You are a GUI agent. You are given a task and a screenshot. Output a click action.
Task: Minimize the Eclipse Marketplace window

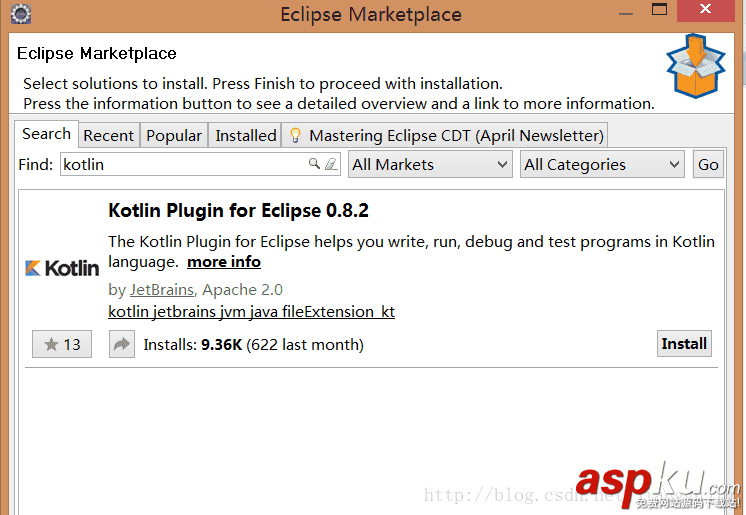click(626, 13)
